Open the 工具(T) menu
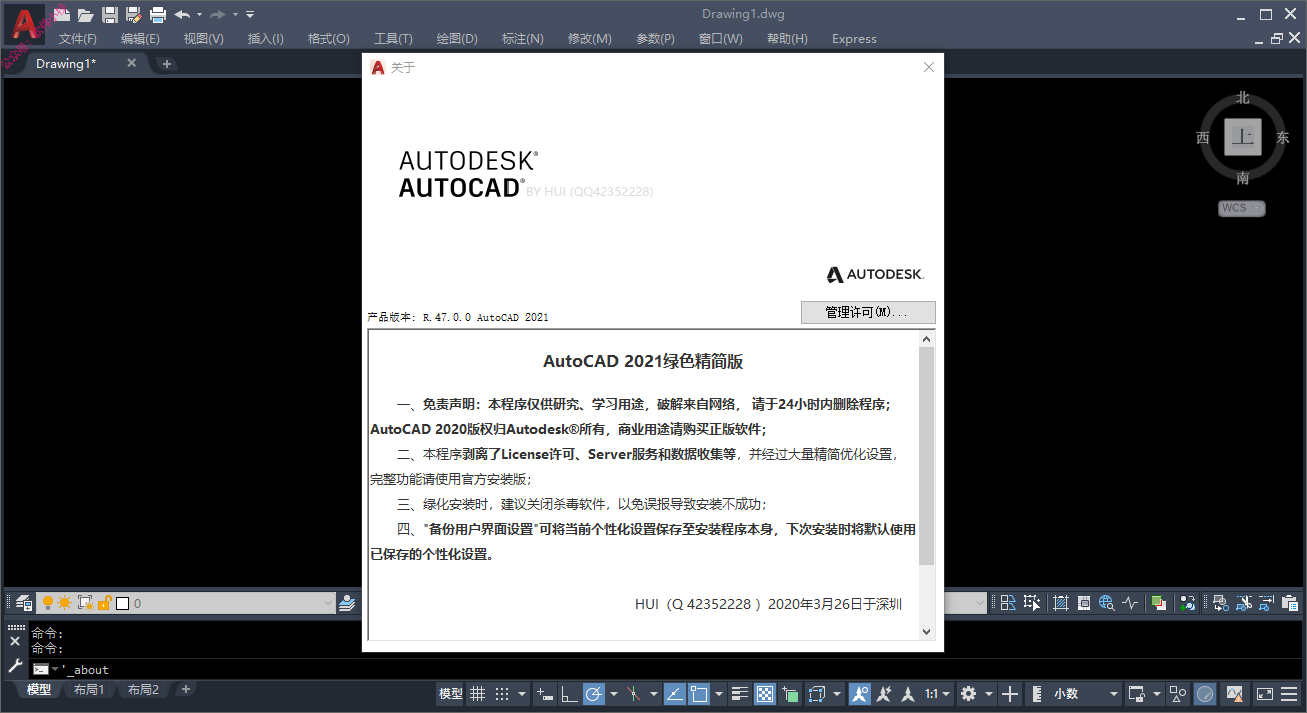The height and width of the screenshot is (713, 1307). [393, 39]
